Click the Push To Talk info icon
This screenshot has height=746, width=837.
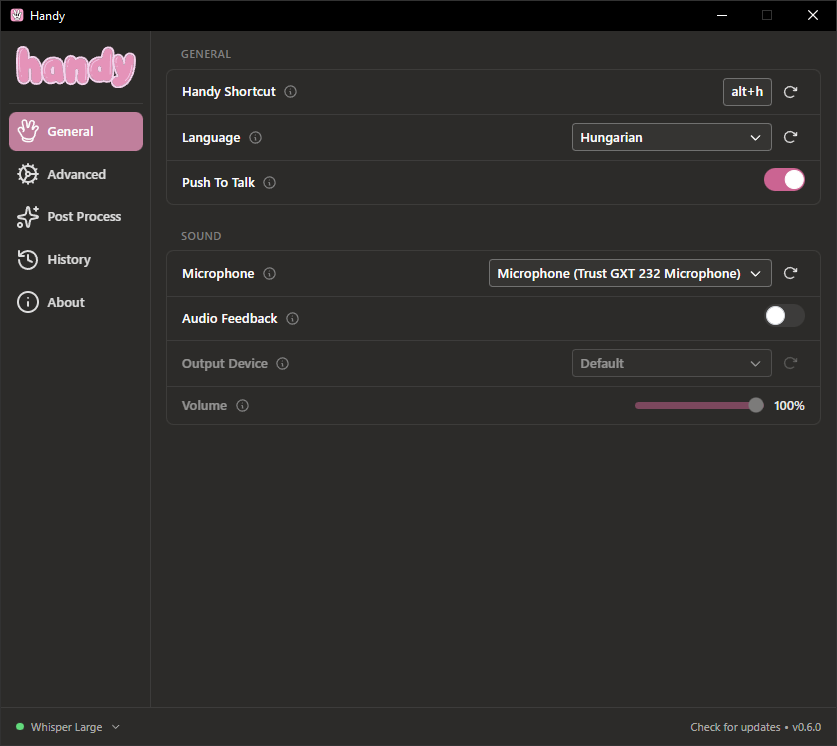(268, 183)
